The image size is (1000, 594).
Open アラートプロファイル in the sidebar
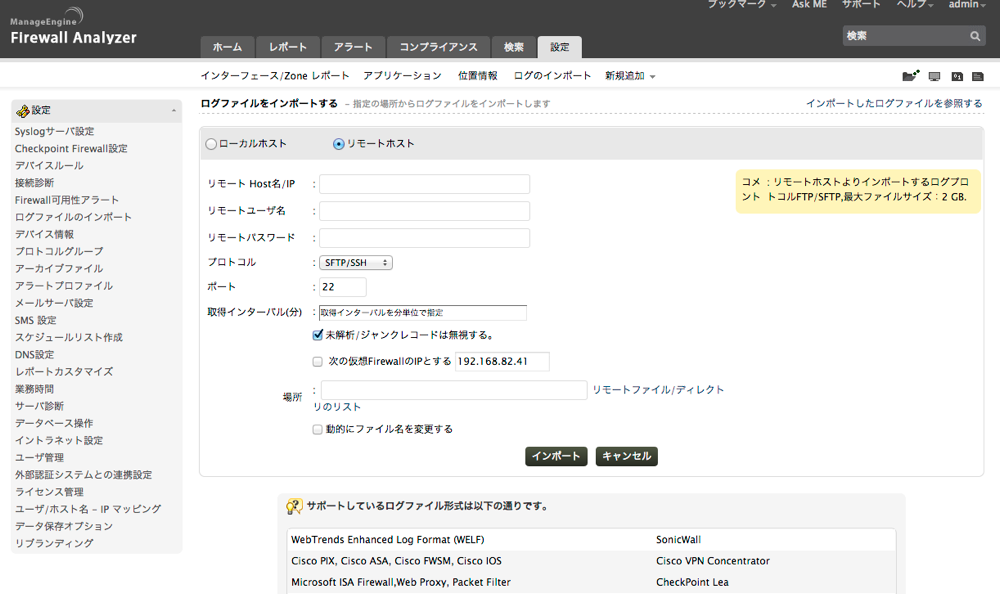[x=64, y=286]
